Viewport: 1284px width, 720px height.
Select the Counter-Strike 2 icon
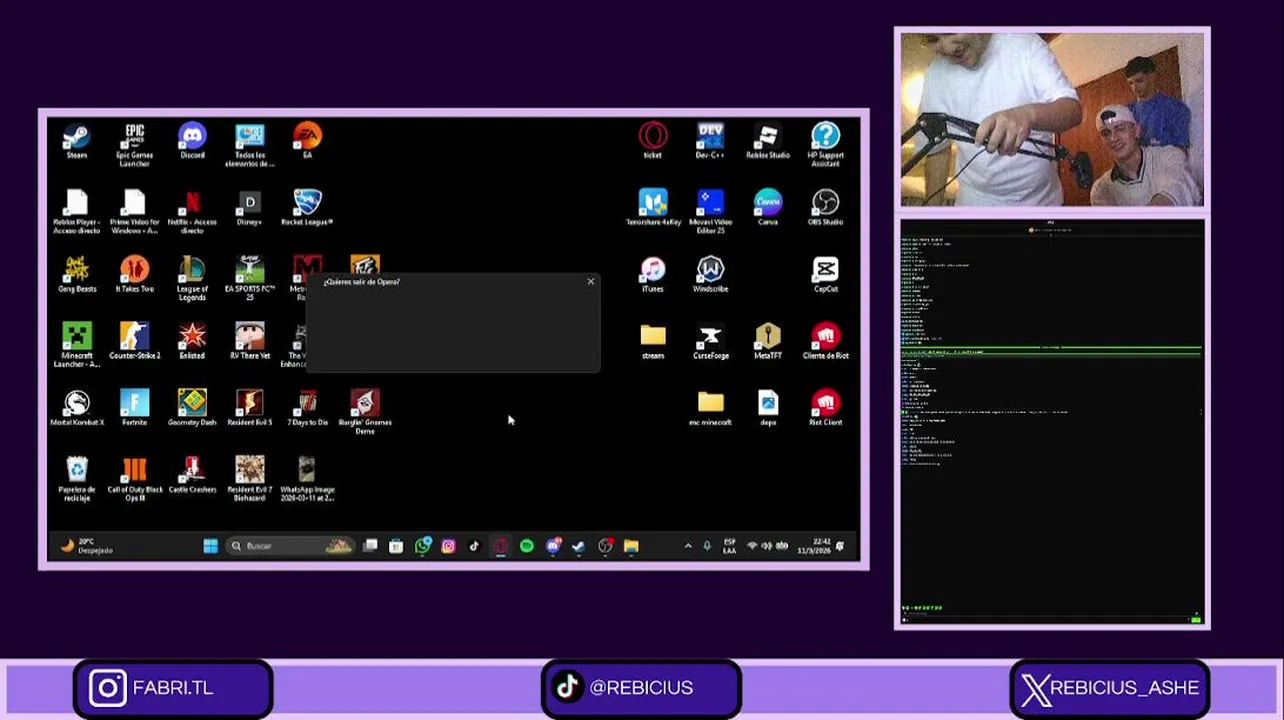[134, 342]
